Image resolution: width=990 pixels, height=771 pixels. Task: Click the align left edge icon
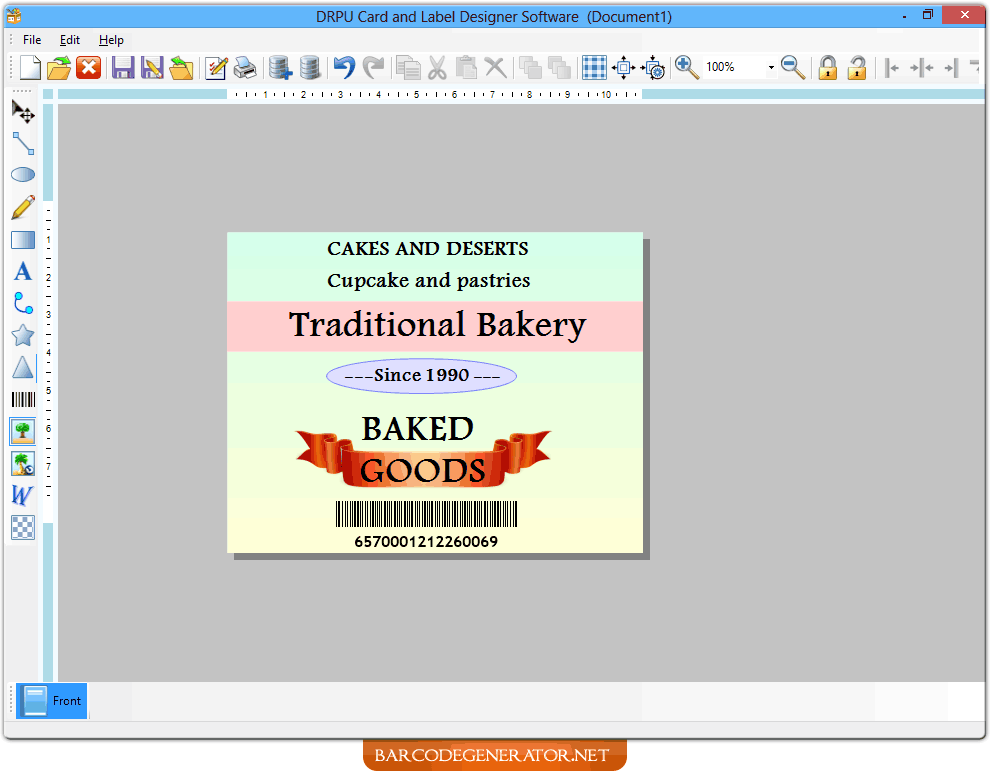click(x=892, y=68)
